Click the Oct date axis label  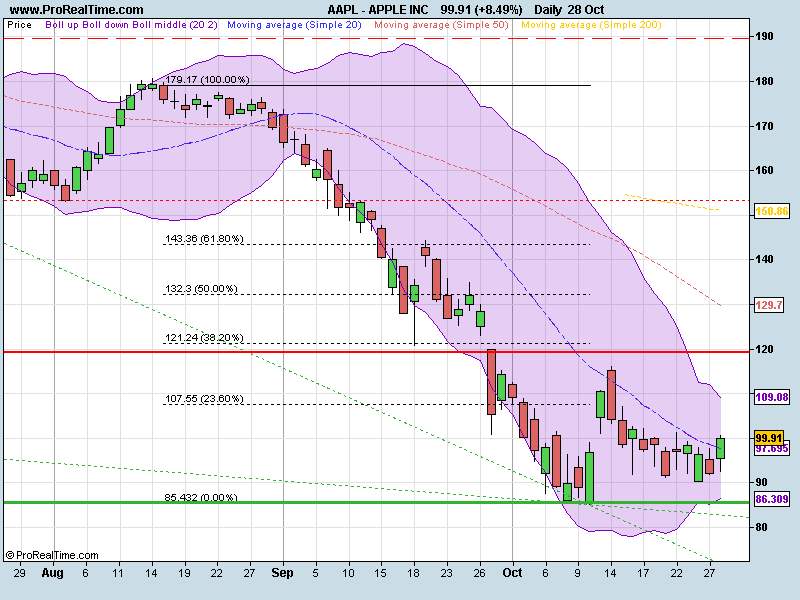(512, 573)
